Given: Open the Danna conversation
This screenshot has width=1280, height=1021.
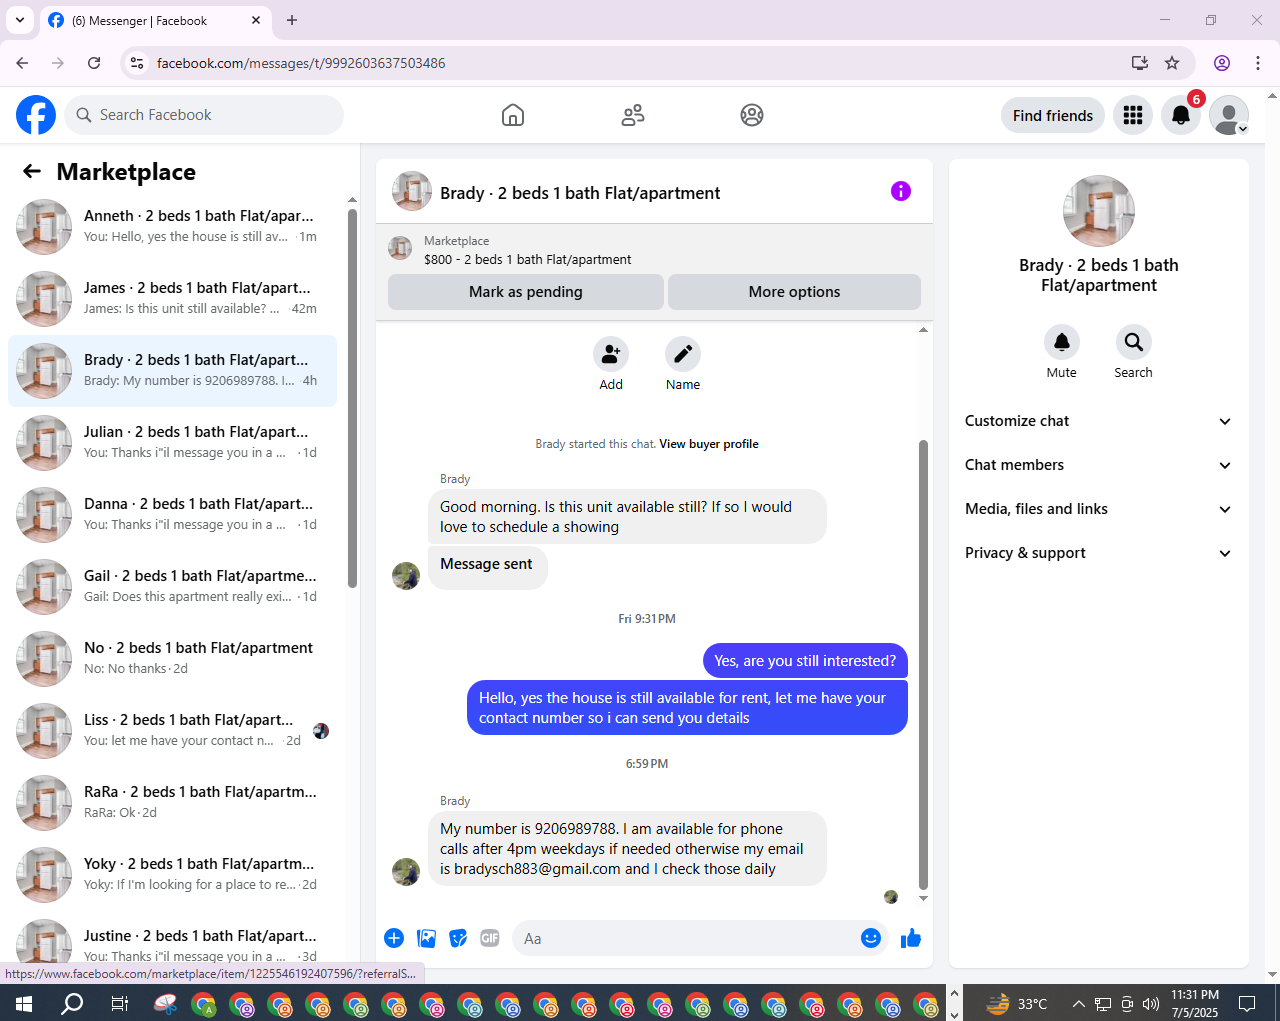Looking at the screenshot, I should tap(172, 515).
